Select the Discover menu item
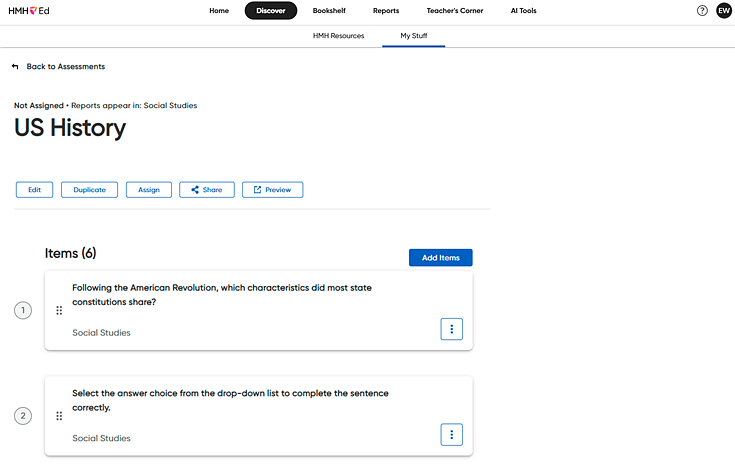 [x=270, y=11]
